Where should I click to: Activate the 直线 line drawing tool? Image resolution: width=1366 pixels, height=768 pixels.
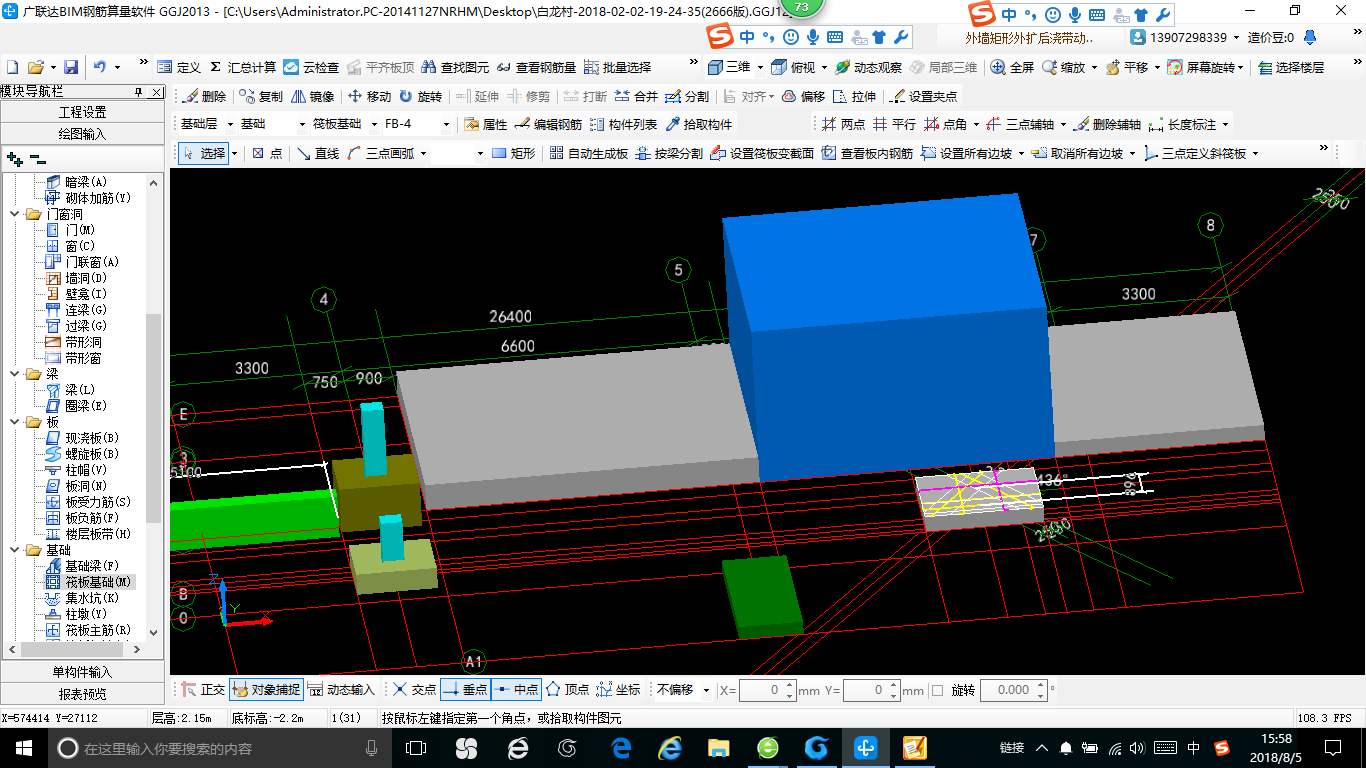pos(318,153)
